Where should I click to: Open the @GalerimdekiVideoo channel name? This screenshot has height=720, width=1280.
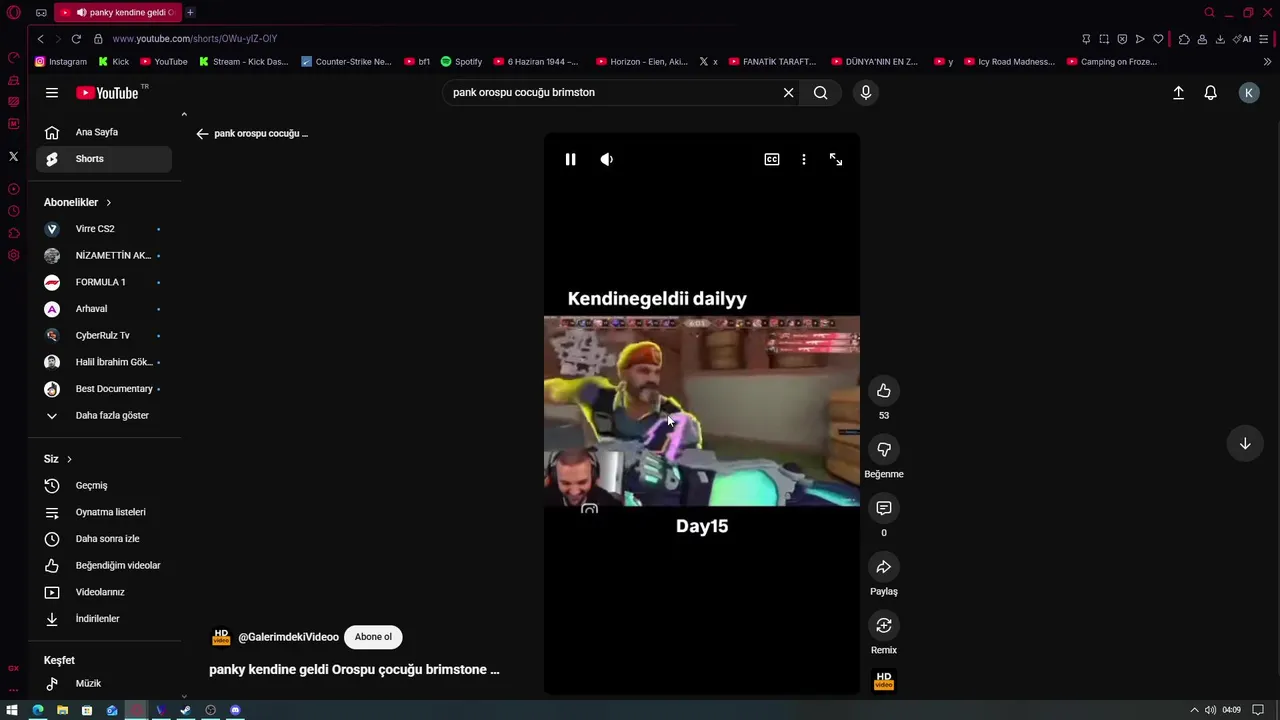click(288, 637)
